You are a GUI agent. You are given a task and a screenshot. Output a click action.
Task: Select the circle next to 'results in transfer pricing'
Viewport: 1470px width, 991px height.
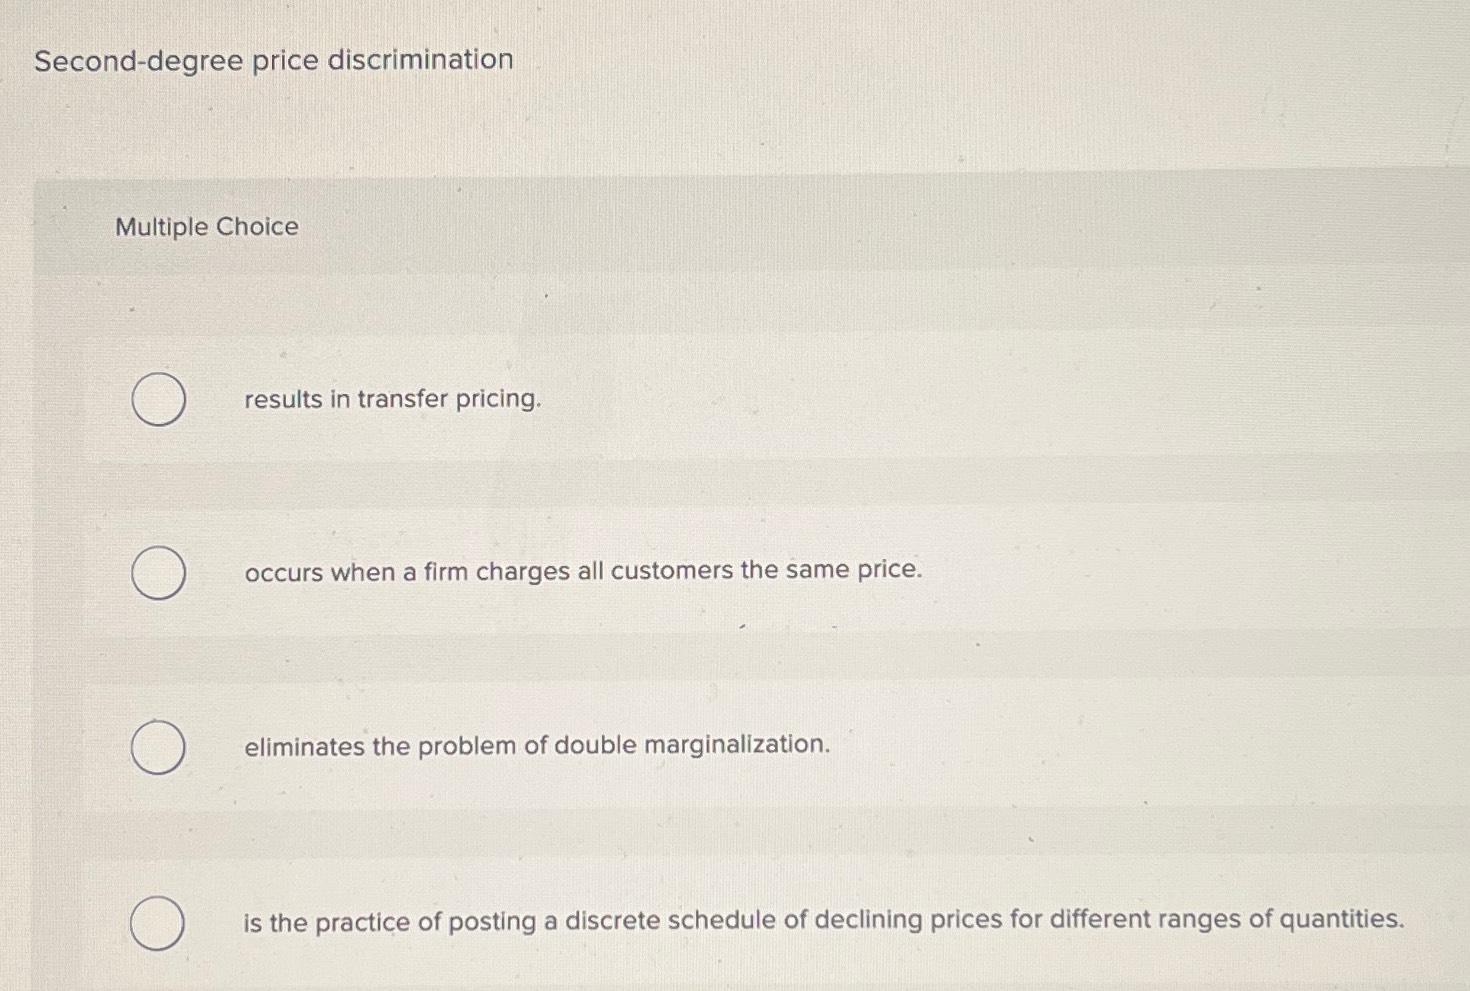click(158, 399)
